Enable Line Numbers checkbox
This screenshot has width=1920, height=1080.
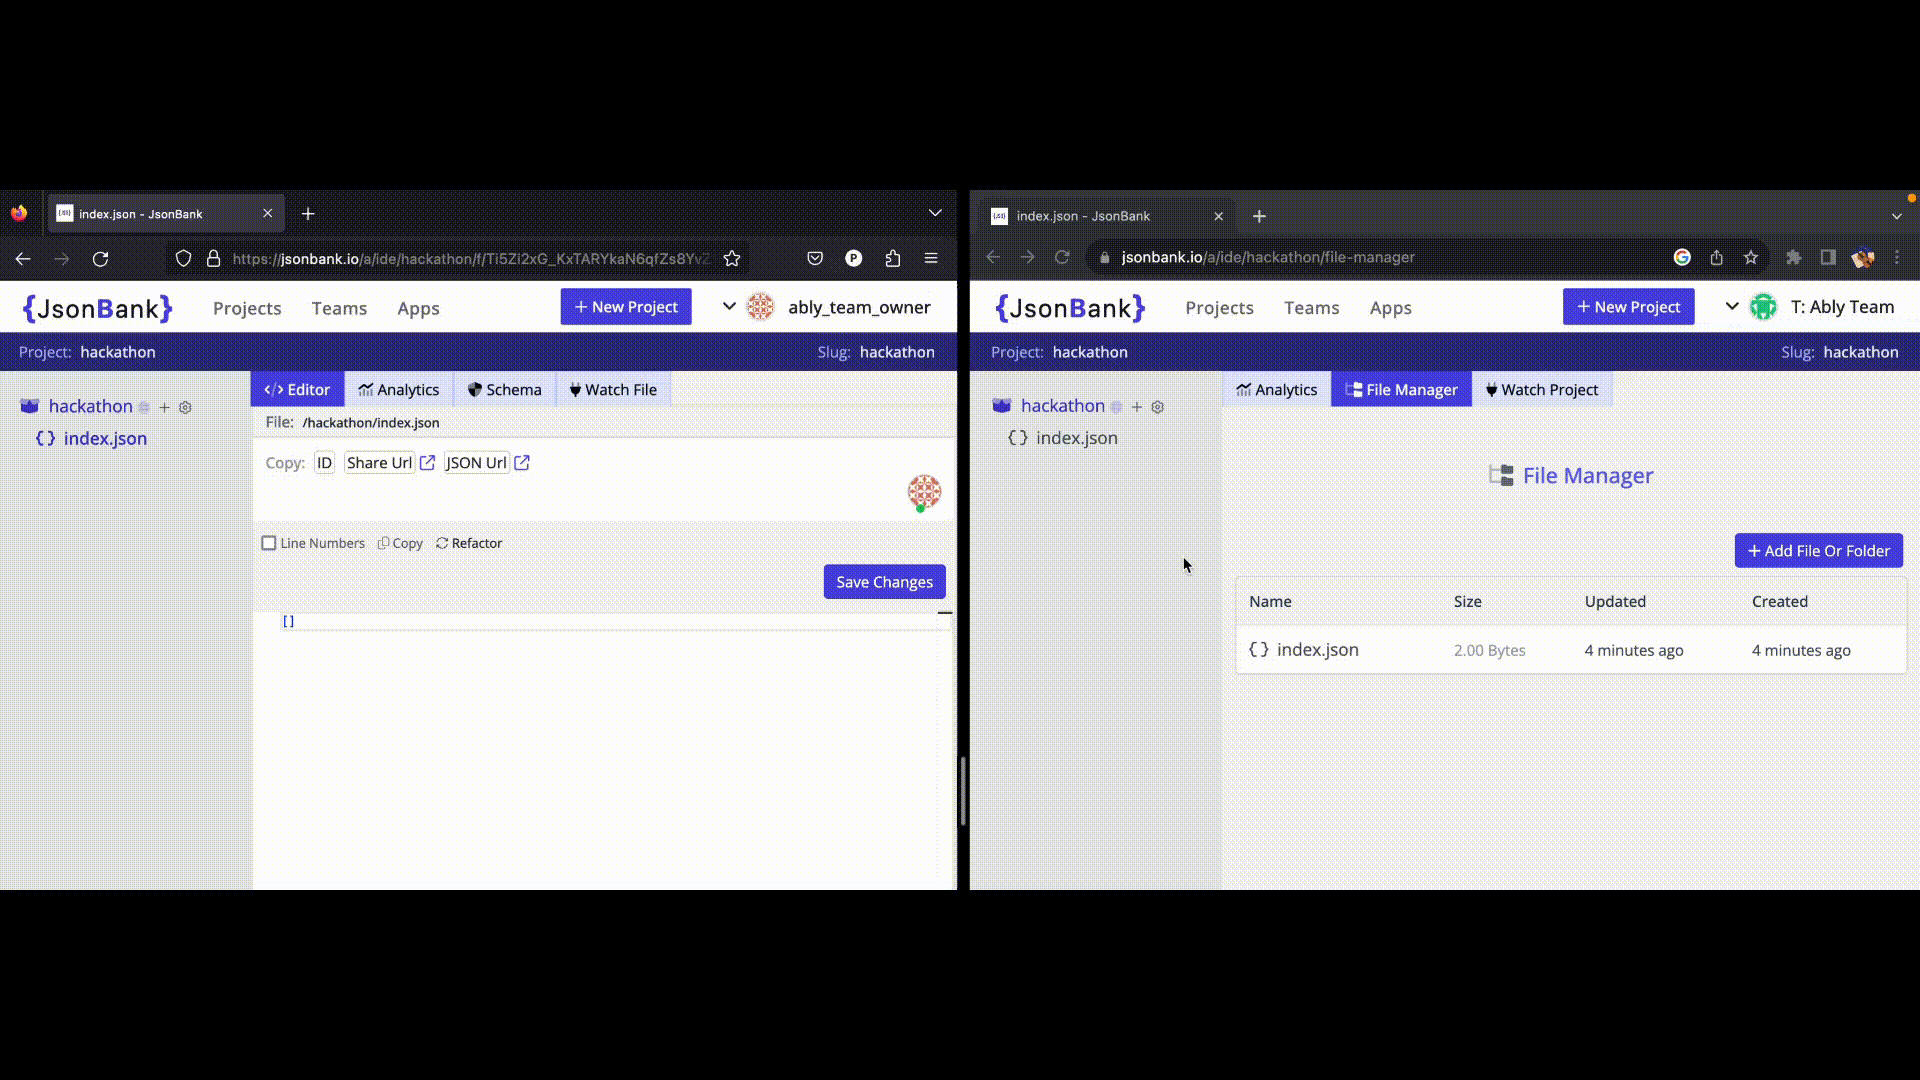269,543
